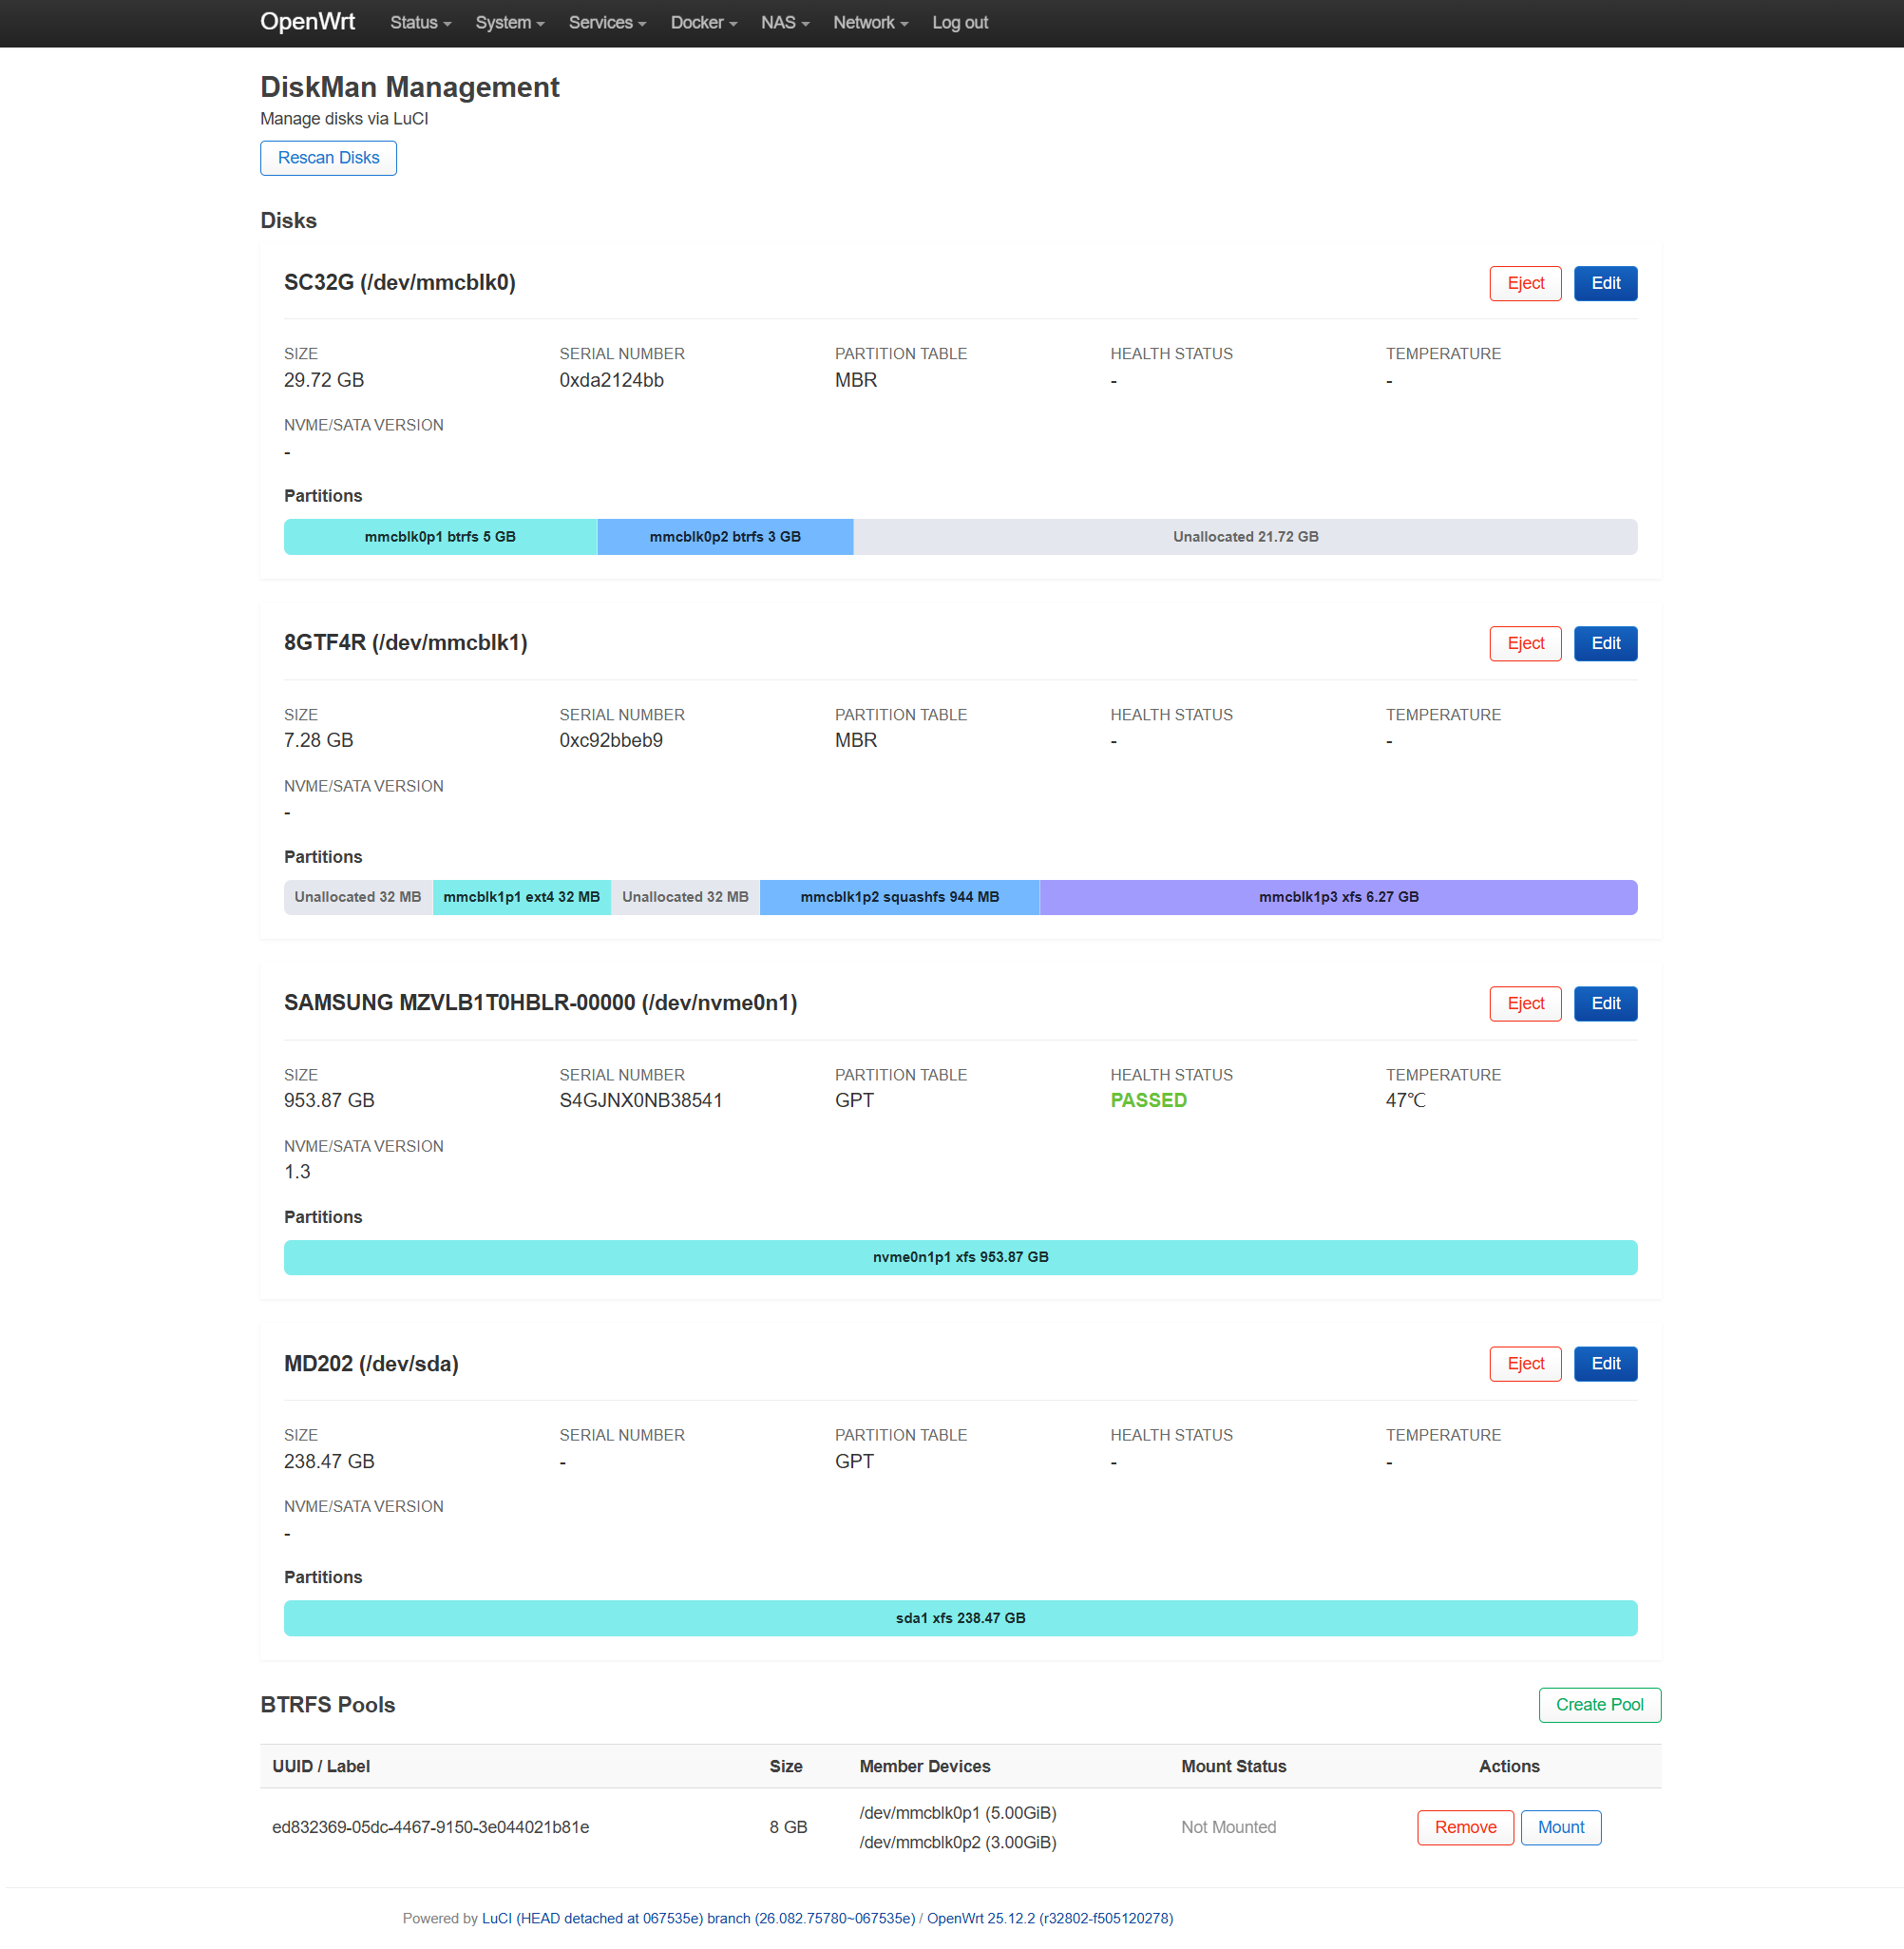The width and height of the screenshot is (1904, 1949).
Task: Select the mmcblk0p1 btrfs 5 GB partition bar
Action: pyautogui.click(x=440, y=537)
